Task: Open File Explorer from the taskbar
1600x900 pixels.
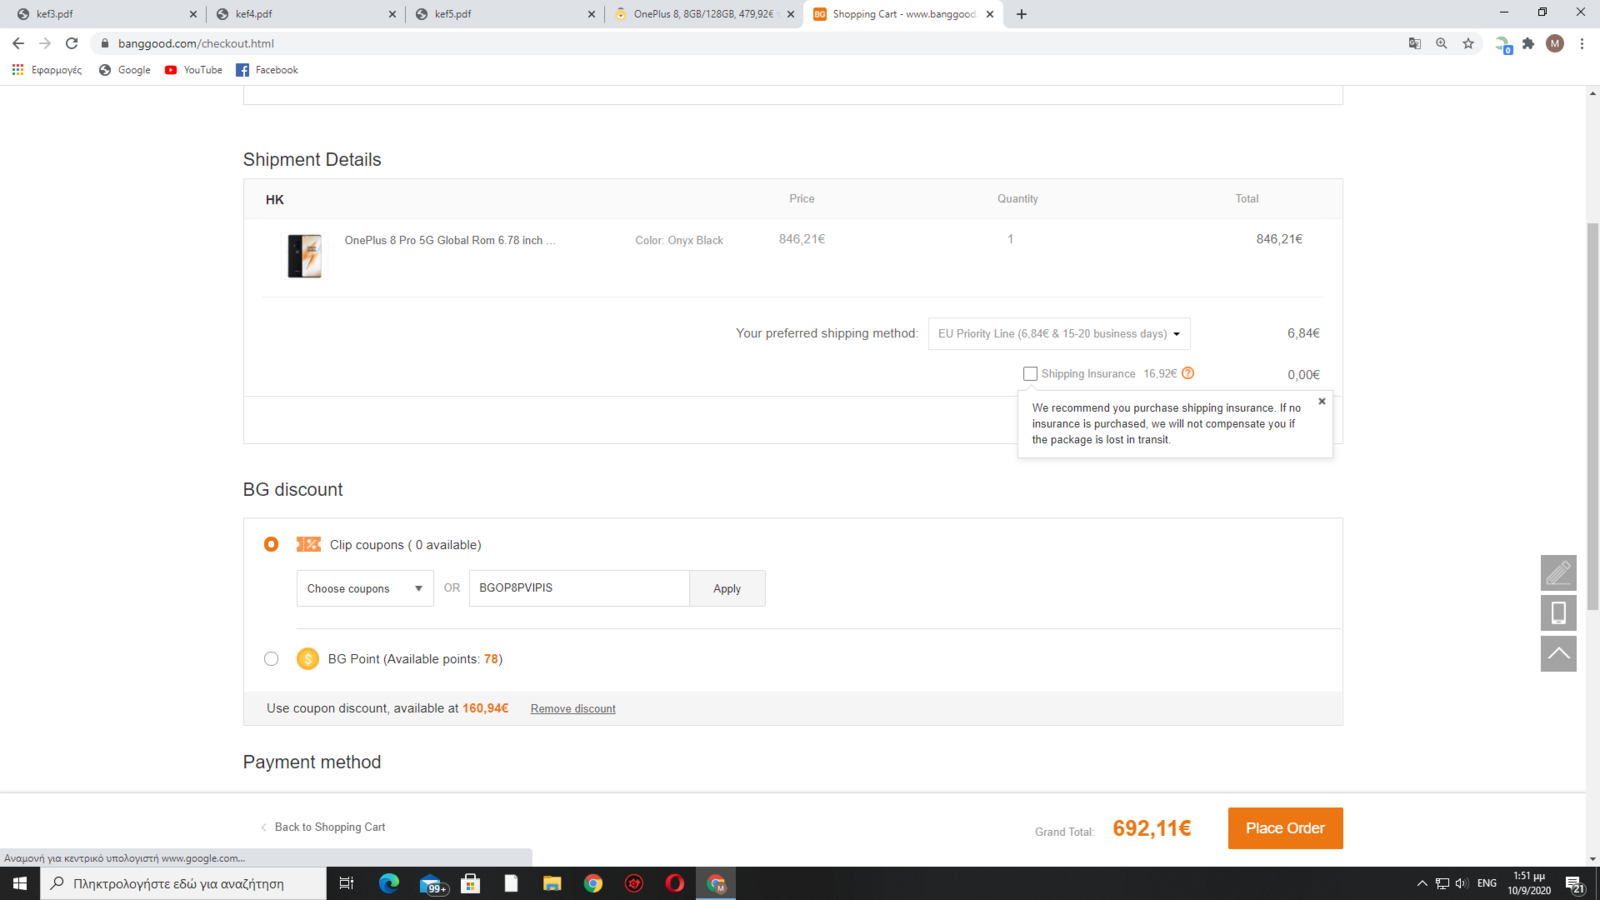Action: 552,883
